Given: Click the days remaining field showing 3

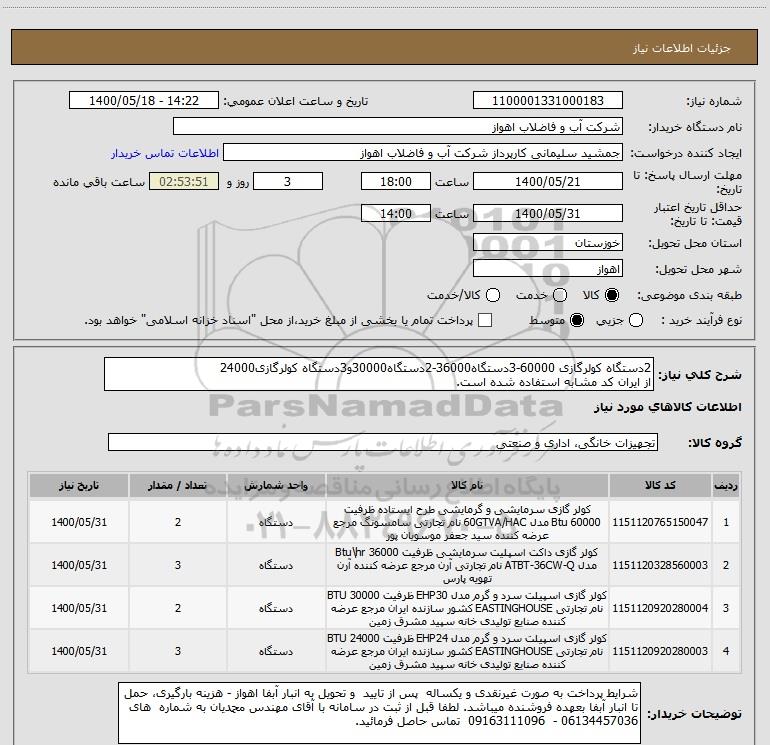Looking at the screenshot, I should 288,181.
